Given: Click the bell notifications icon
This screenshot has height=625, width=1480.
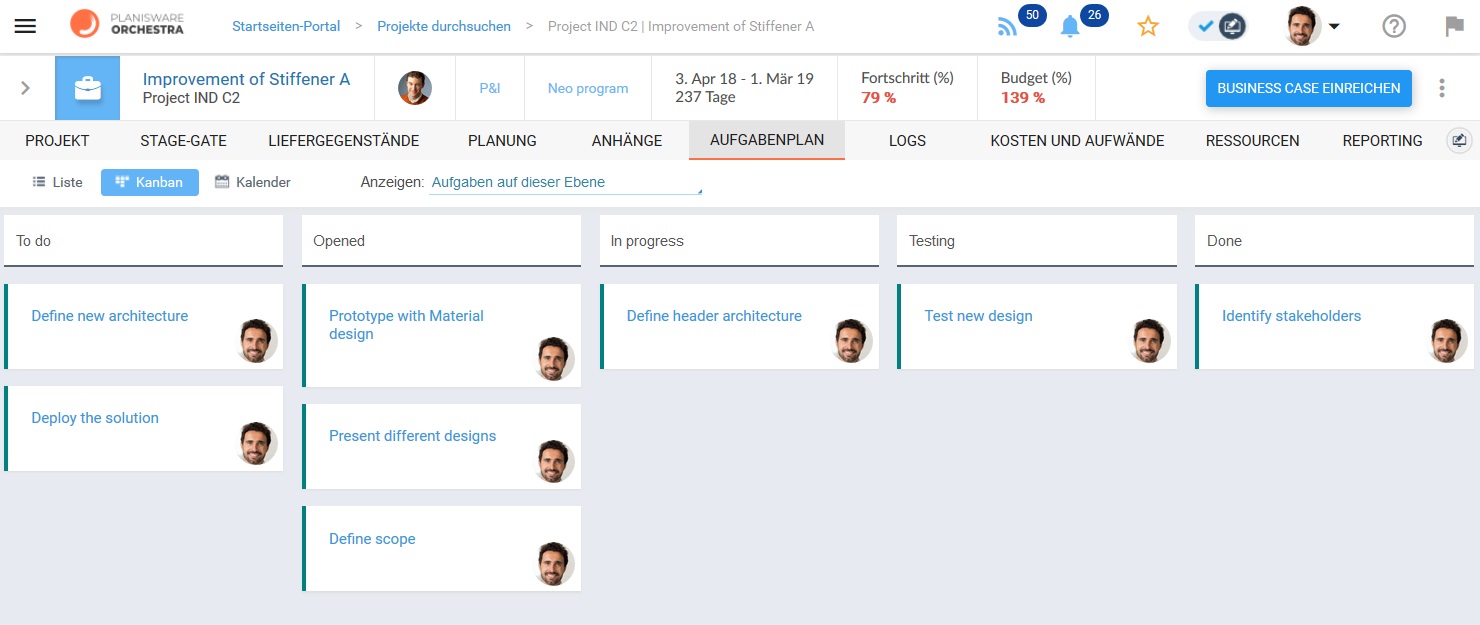Looking at the screenshot, I should [1070, 27].
